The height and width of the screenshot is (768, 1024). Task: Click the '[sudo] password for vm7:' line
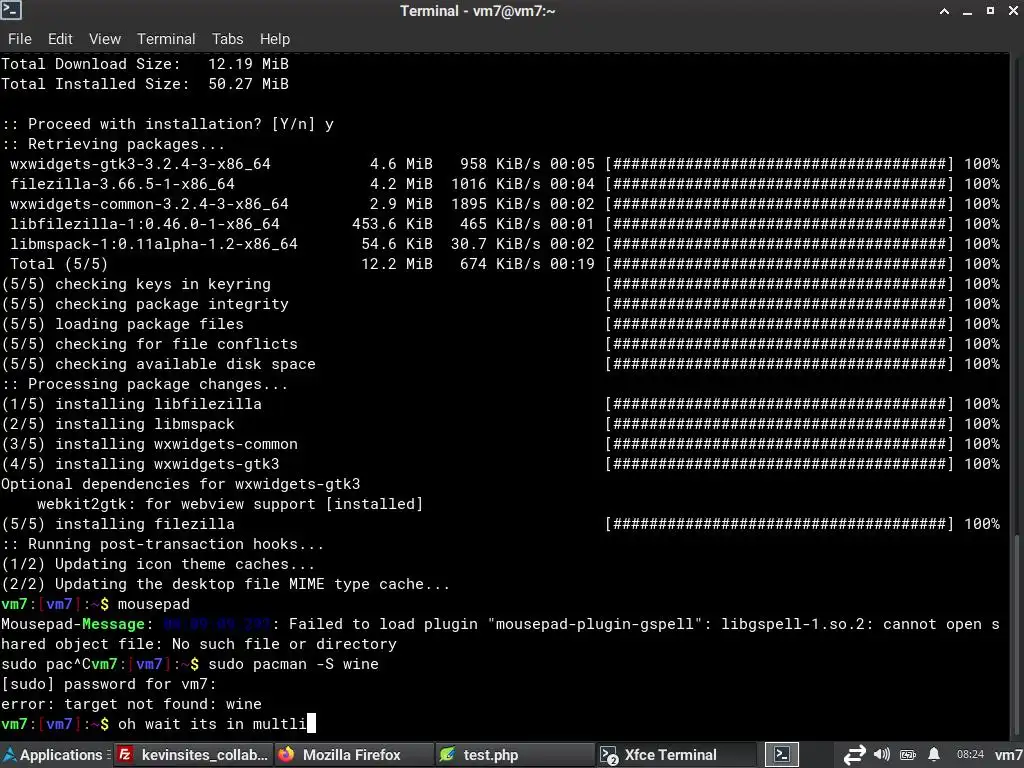coord(108,684)
